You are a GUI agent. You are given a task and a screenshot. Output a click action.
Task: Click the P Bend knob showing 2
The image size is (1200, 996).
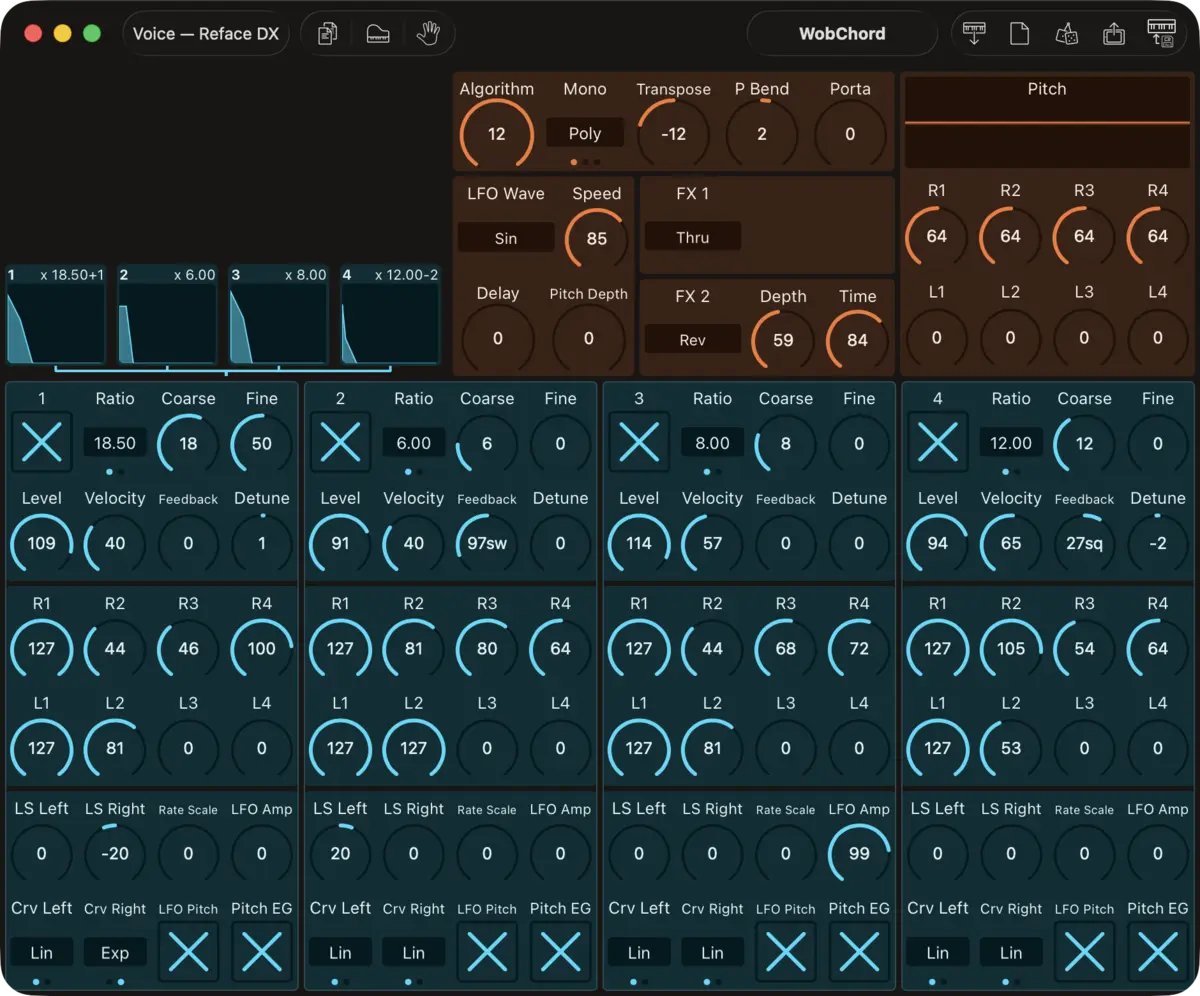(x=762, y=133)
